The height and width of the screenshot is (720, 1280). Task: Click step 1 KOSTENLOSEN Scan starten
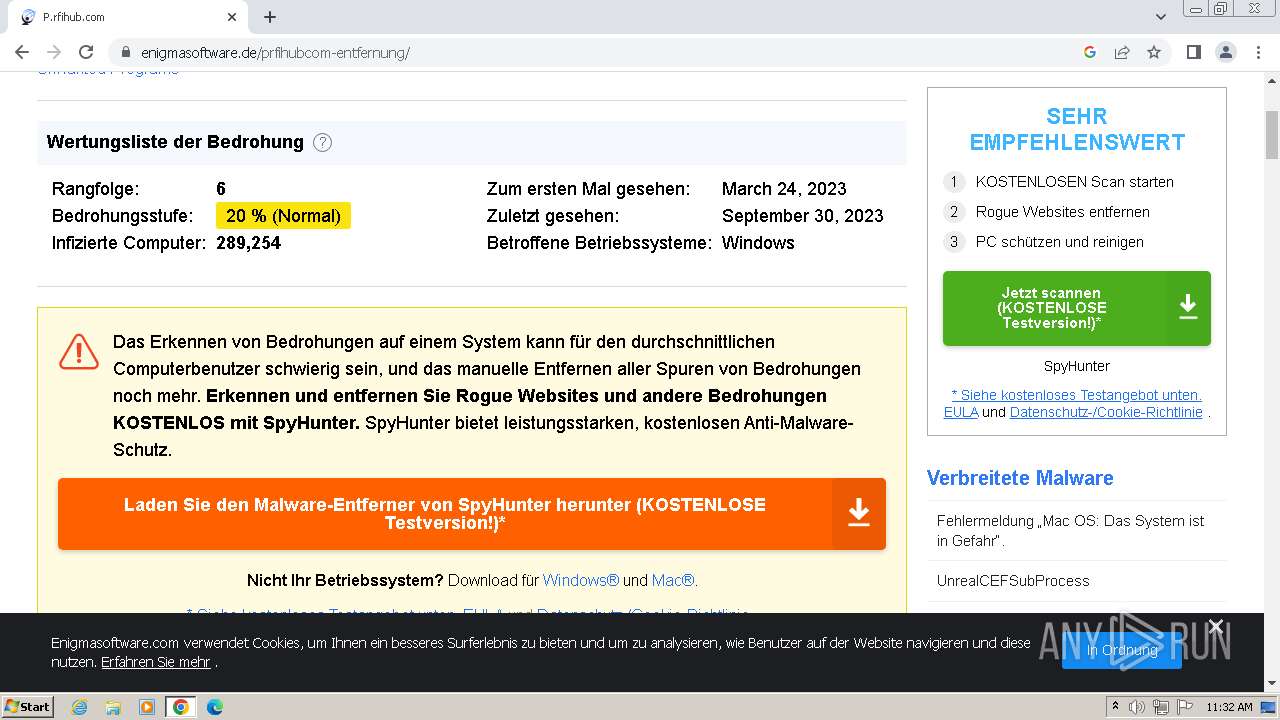[x=1075, y=182]
